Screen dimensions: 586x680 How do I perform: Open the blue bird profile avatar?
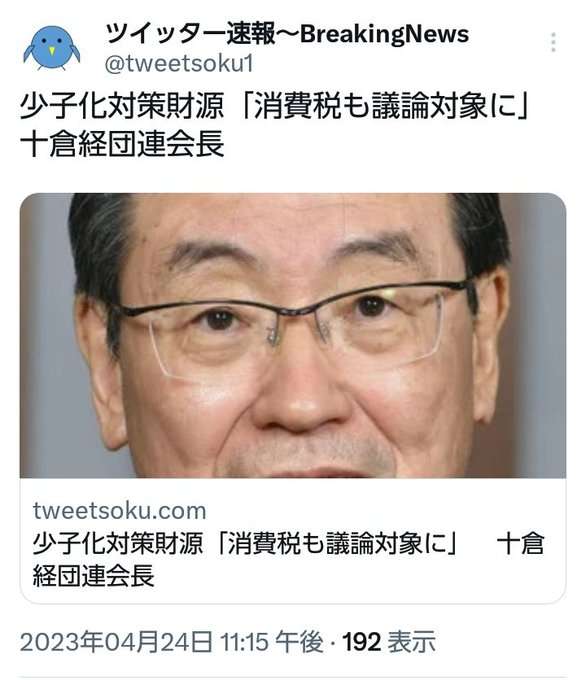pyautogui.click(x=52, y=48)
